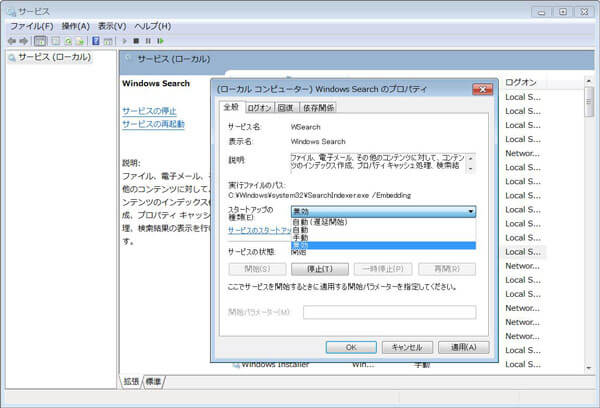The image size is (600, 408).
Task: Click the キャンセル button
Action: click(407, 348)
